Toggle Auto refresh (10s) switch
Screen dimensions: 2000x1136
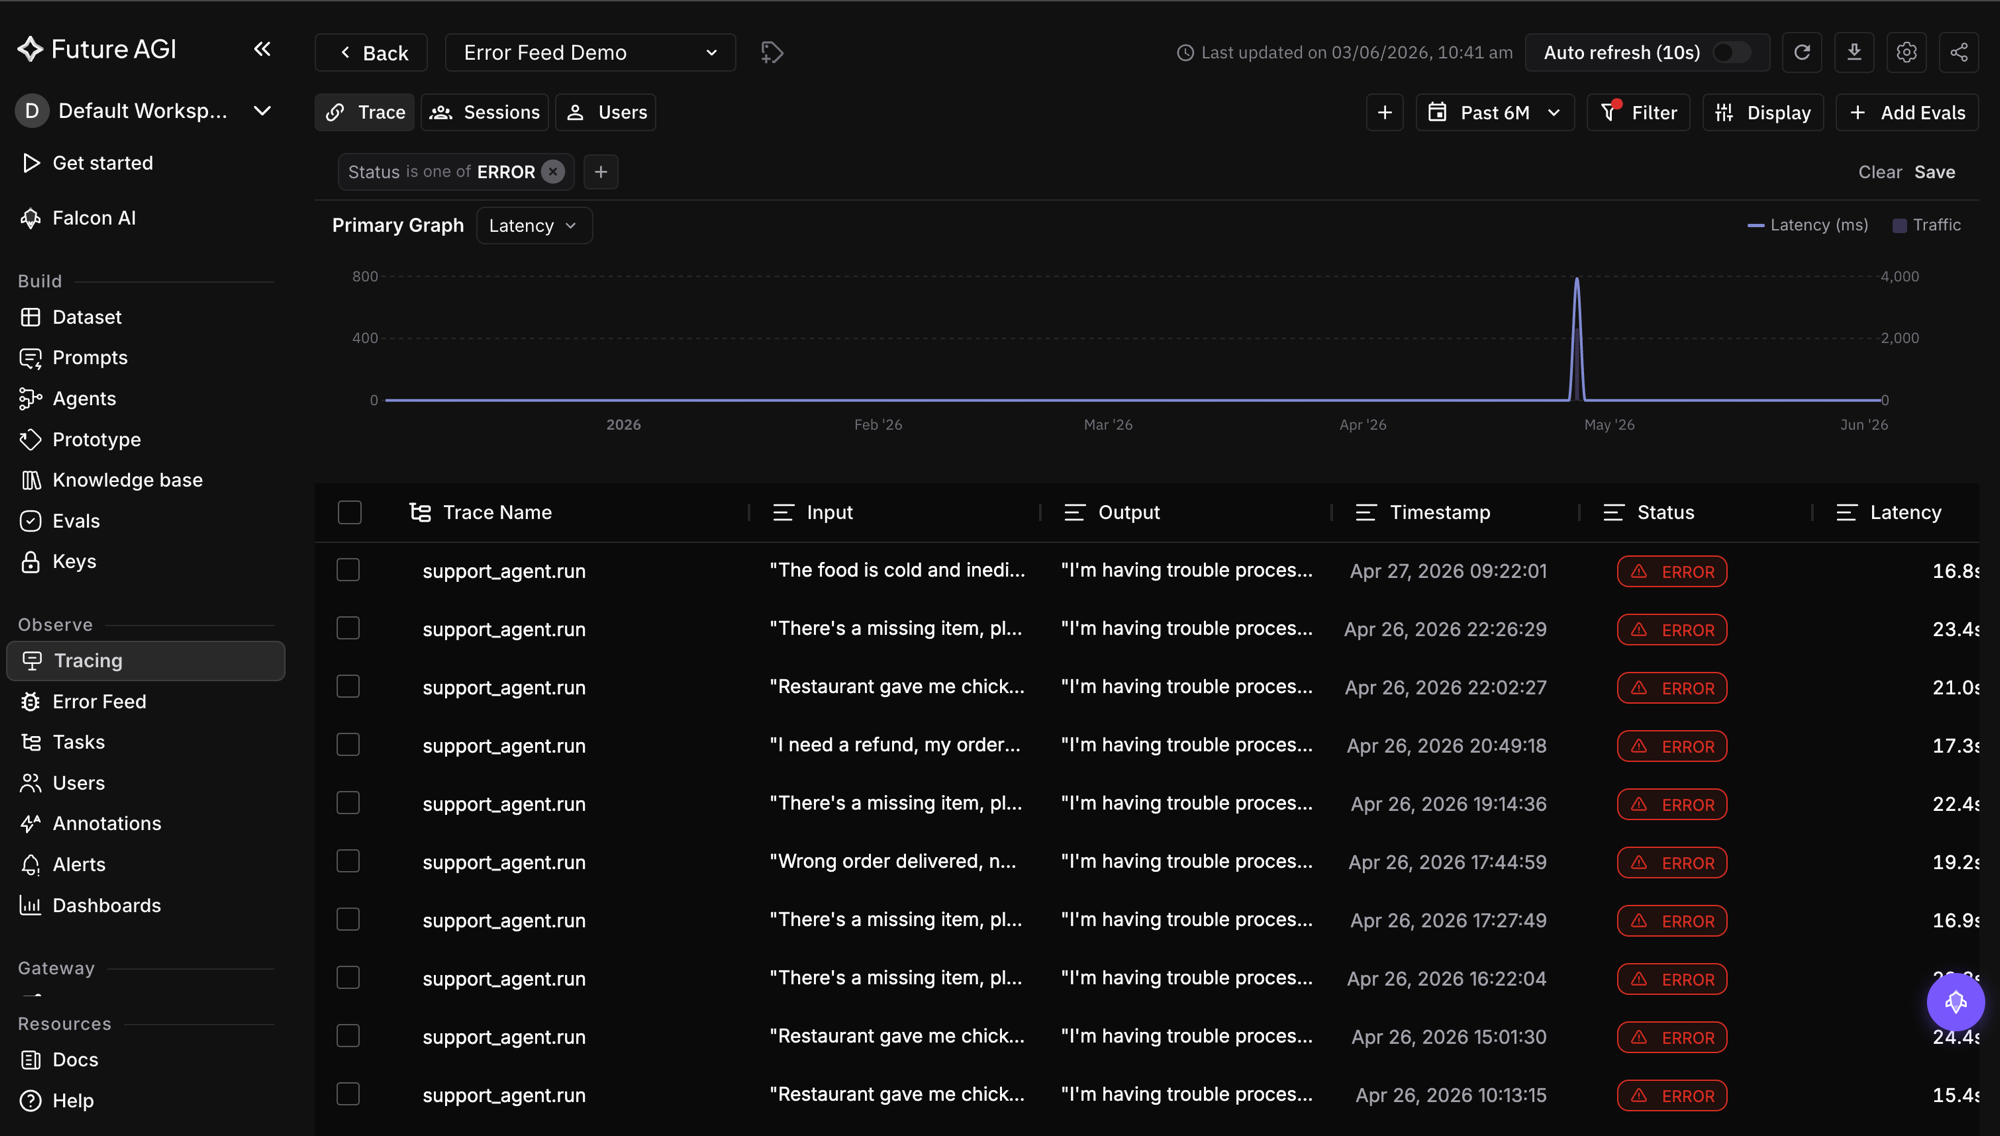tap(1732, 52)
